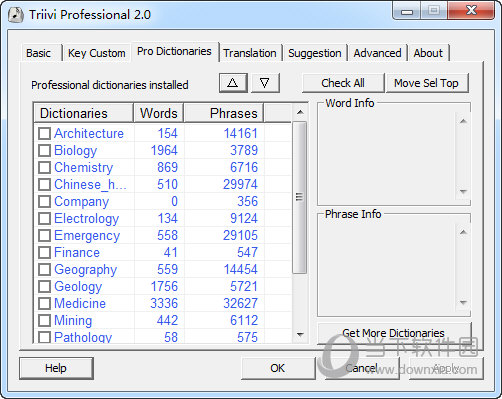This screenshot has width=502, height=399.
Task: Click dictionary list scrollbar down arrow
Action: (300, 334)
